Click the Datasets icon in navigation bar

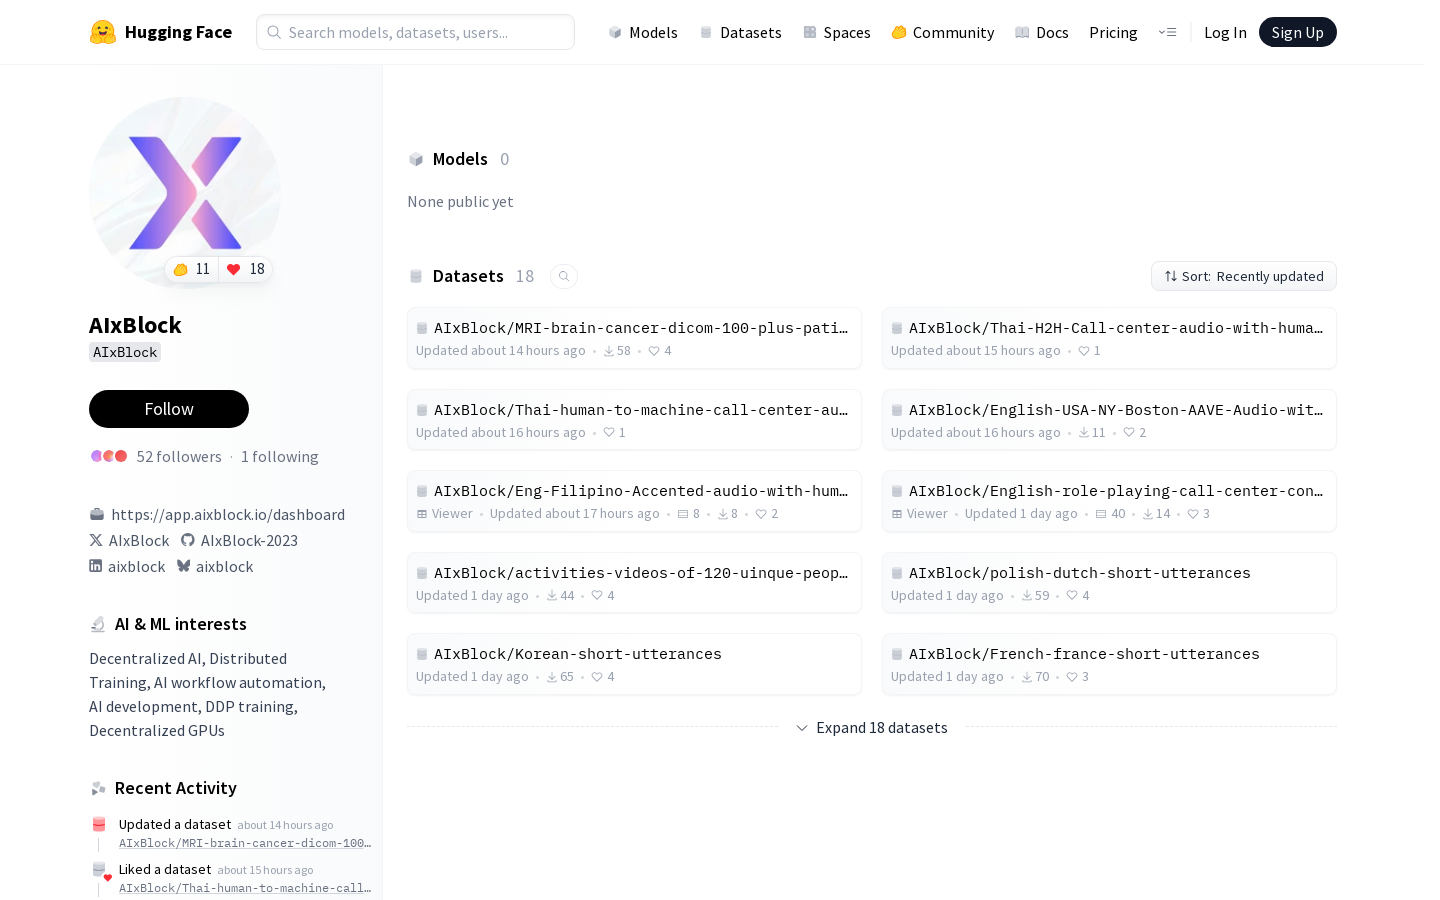tap(706, 32)
